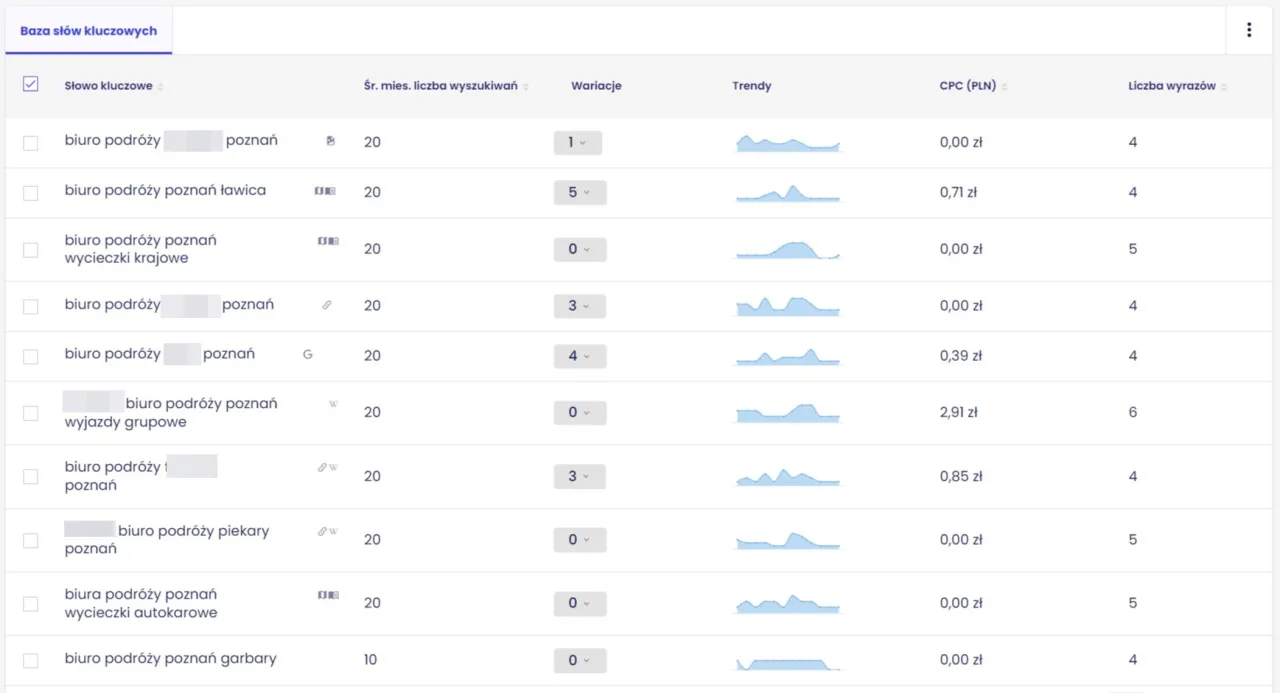Image resolution: width=1280 pixels, height=693 pixels.
Task: Click map icon beside 'biuro podróży poznań ławica'
Action: 326,190
